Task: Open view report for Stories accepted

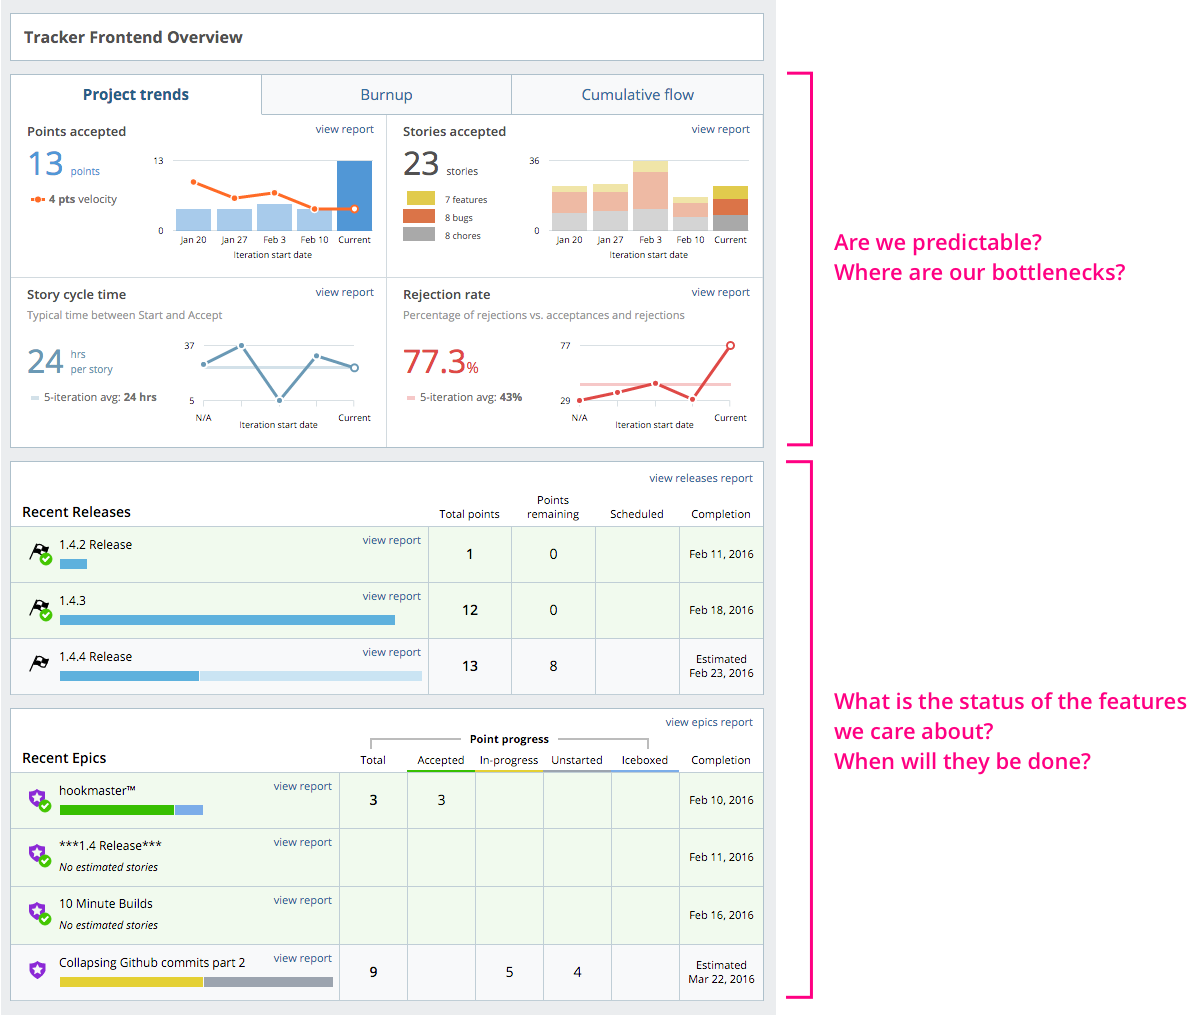Action: pos(720,129)
